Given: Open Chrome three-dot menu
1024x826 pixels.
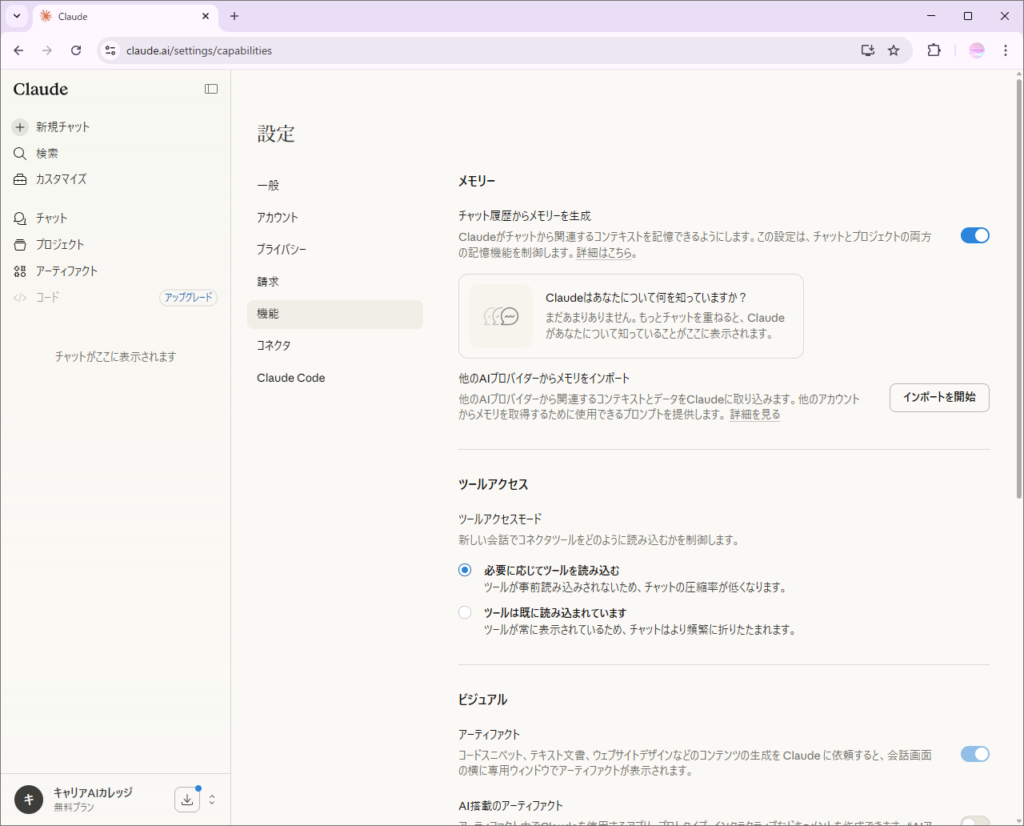Looking at the screenshot, I should pos(1005,50).
